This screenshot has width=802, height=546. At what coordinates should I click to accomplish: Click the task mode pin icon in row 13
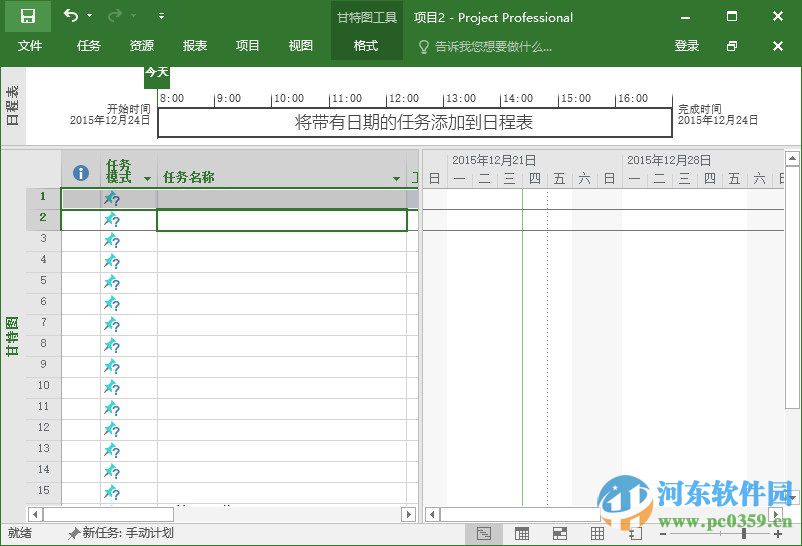[x=112, y=450]
